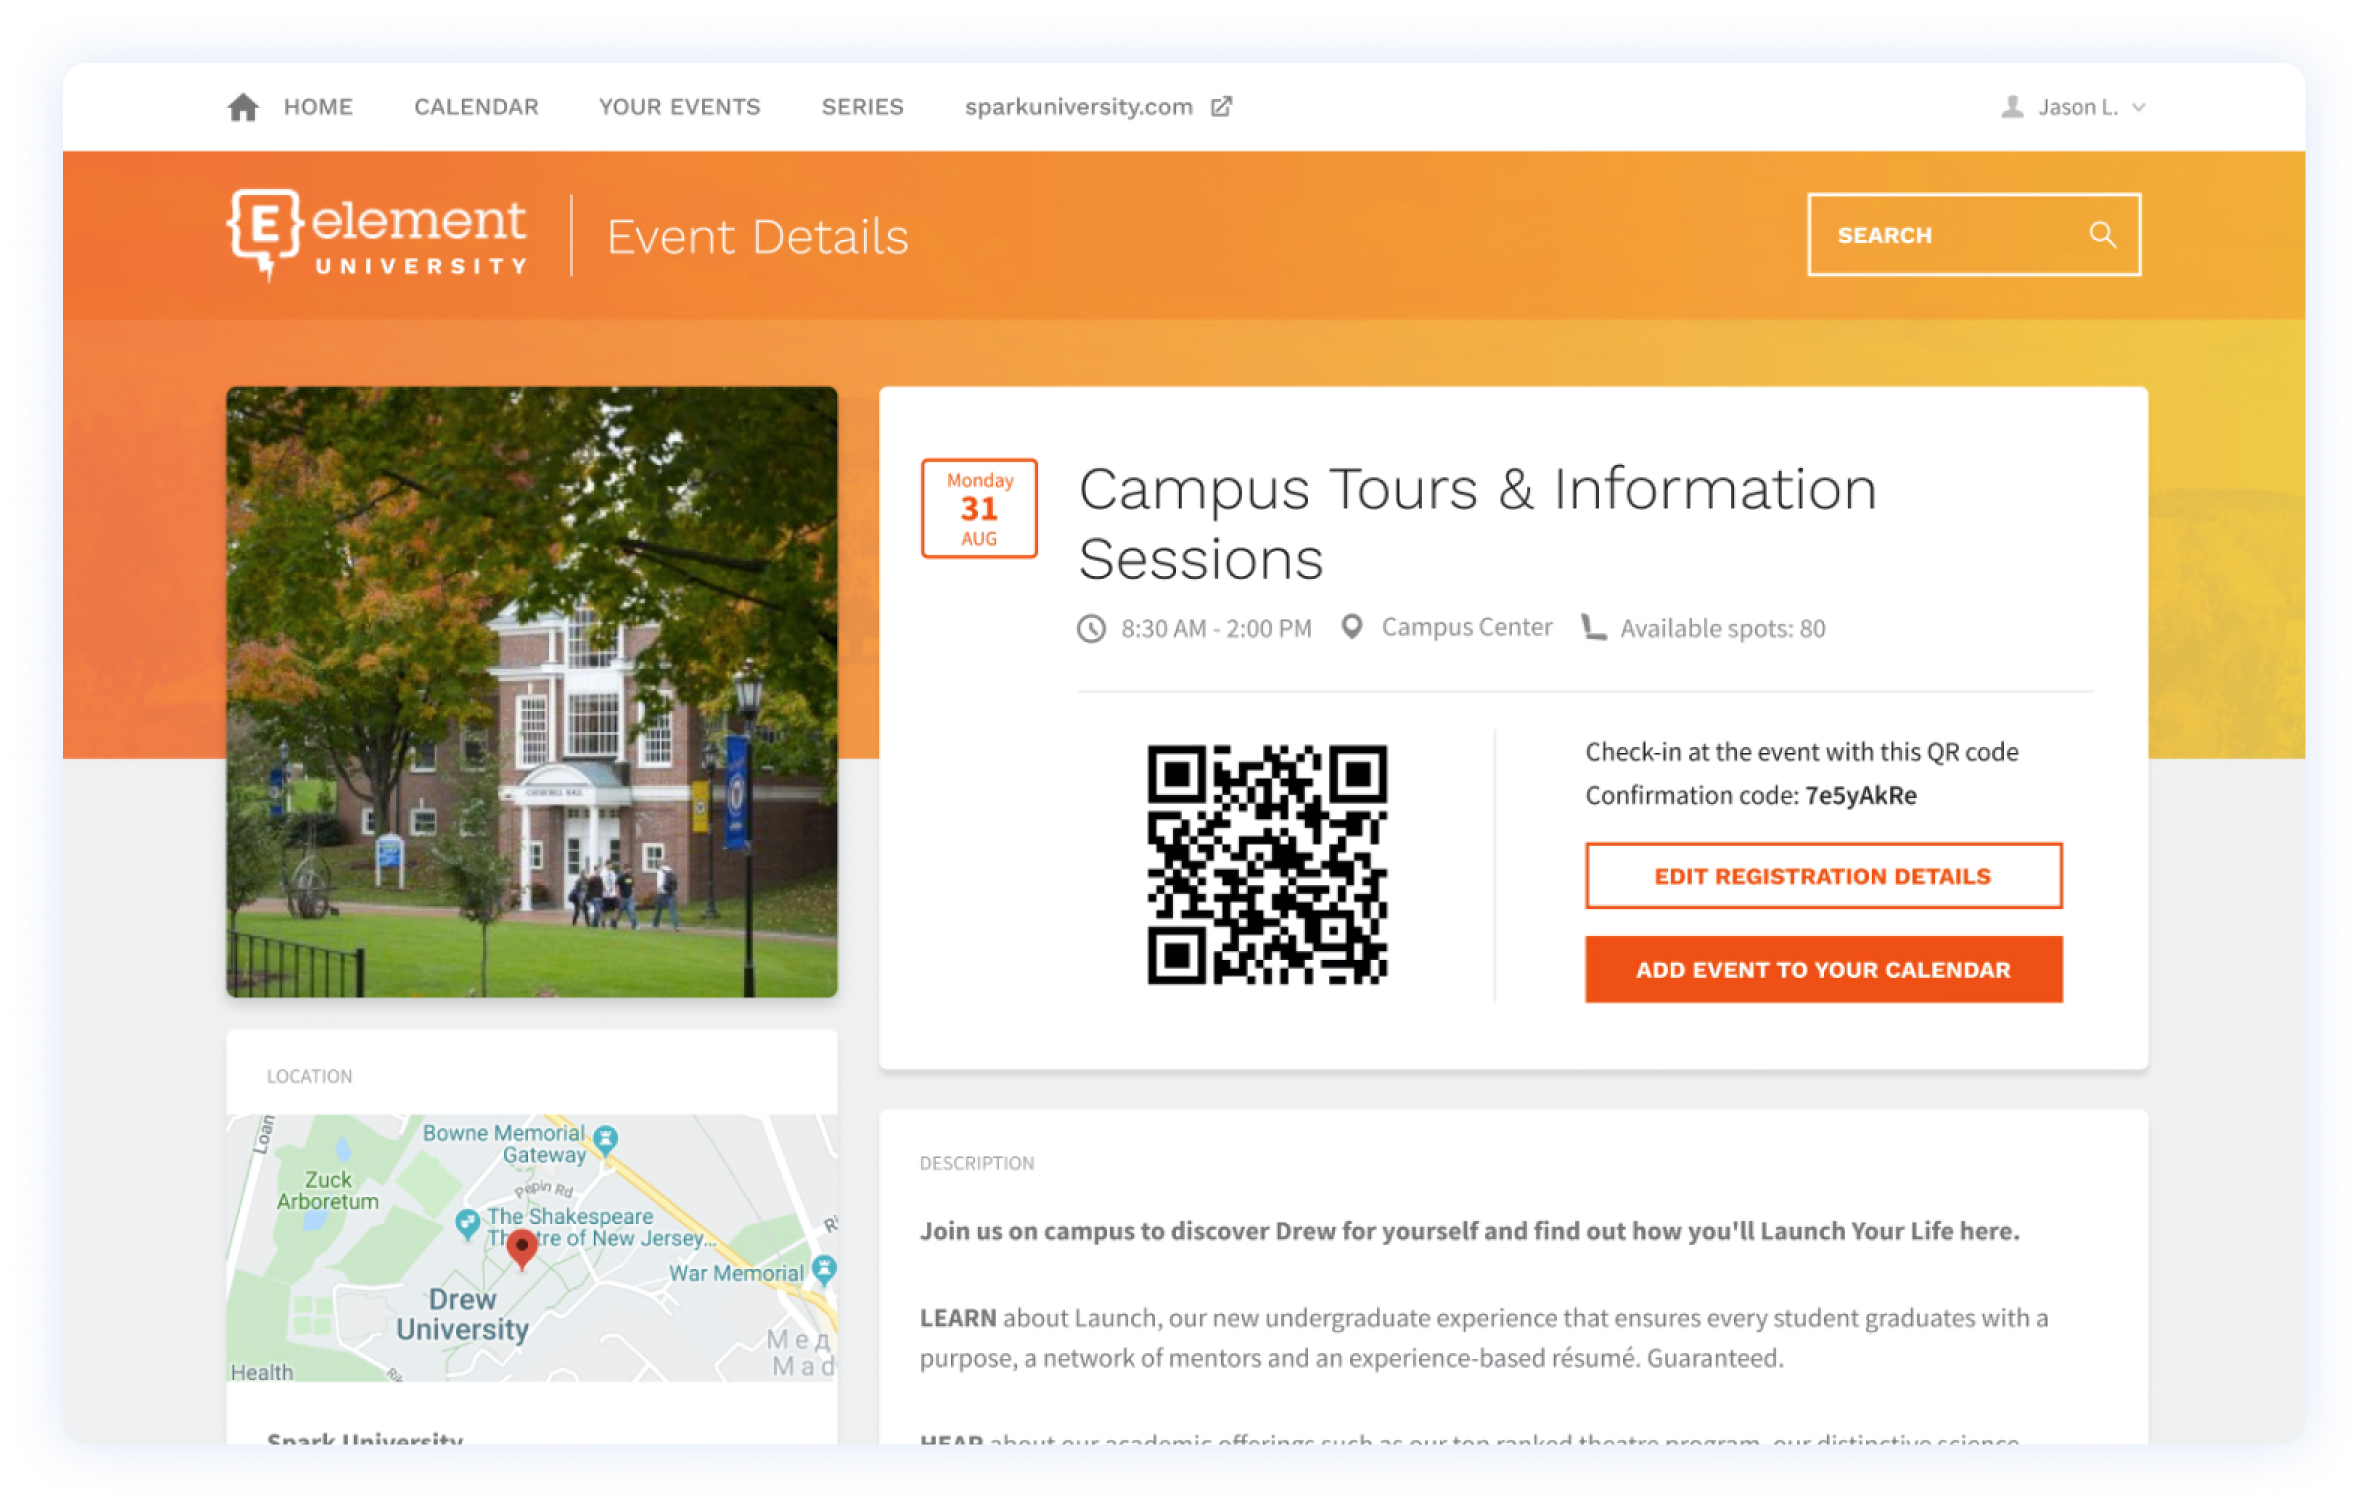Click the clock icon next to event time

pyautogui.click(x=1092, y=627)
